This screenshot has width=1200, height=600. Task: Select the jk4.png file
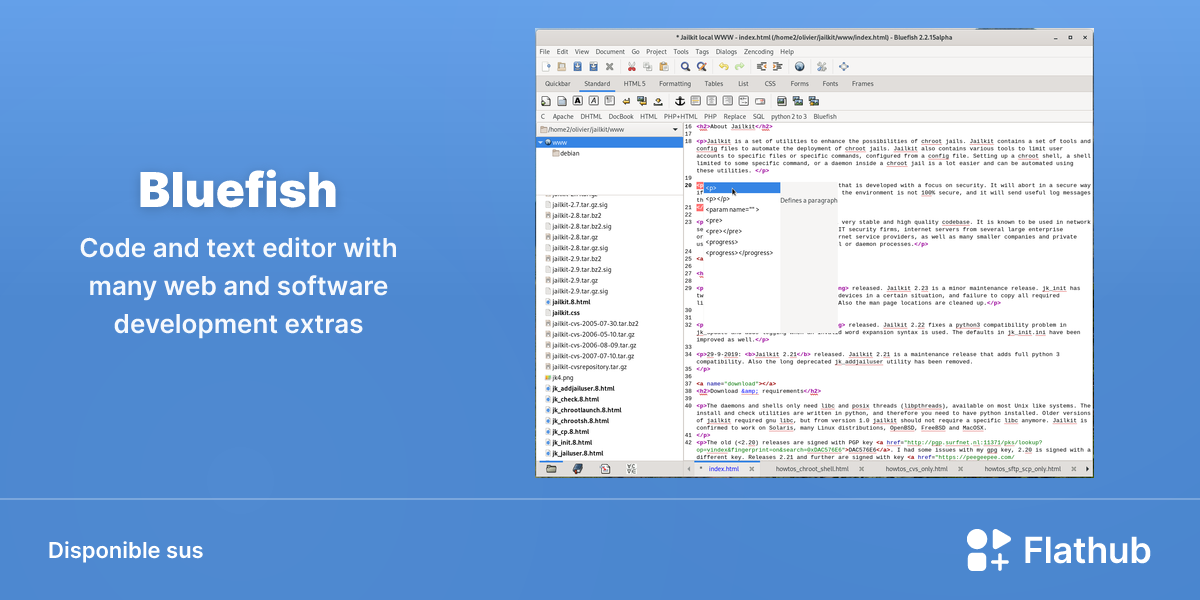562,378
